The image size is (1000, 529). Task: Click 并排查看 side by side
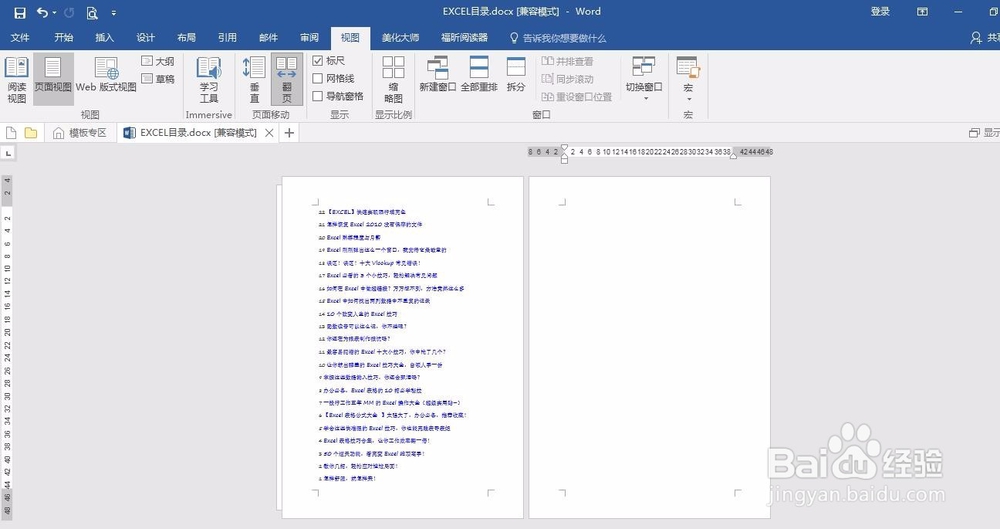point(567,61)
